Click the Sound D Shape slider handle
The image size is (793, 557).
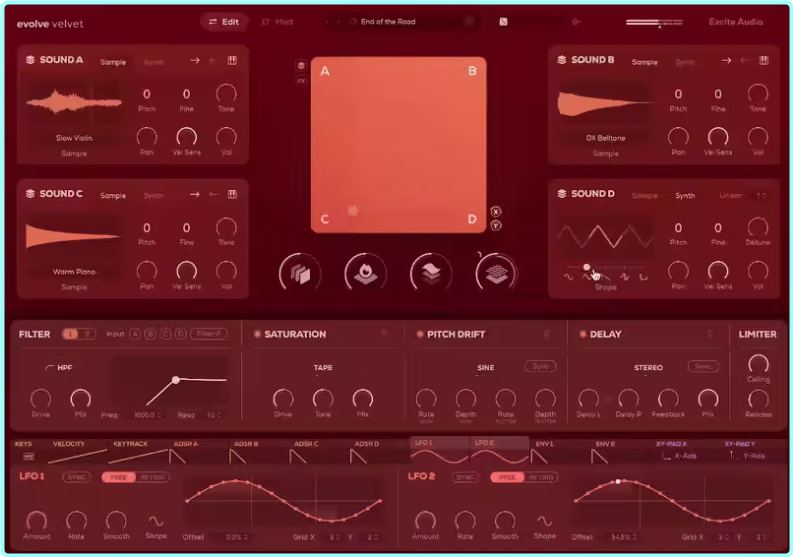coord(587,267)
